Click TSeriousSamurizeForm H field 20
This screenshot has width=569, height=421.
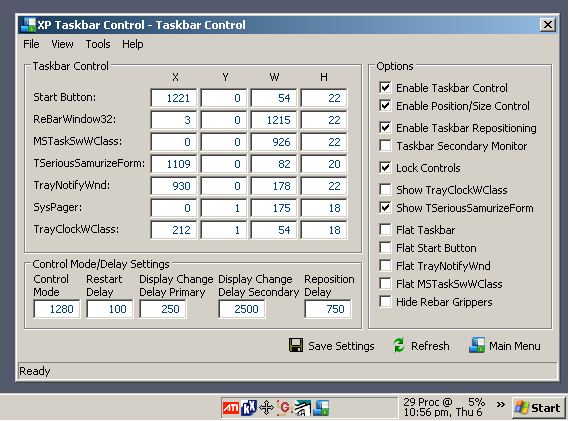[324, 164]
